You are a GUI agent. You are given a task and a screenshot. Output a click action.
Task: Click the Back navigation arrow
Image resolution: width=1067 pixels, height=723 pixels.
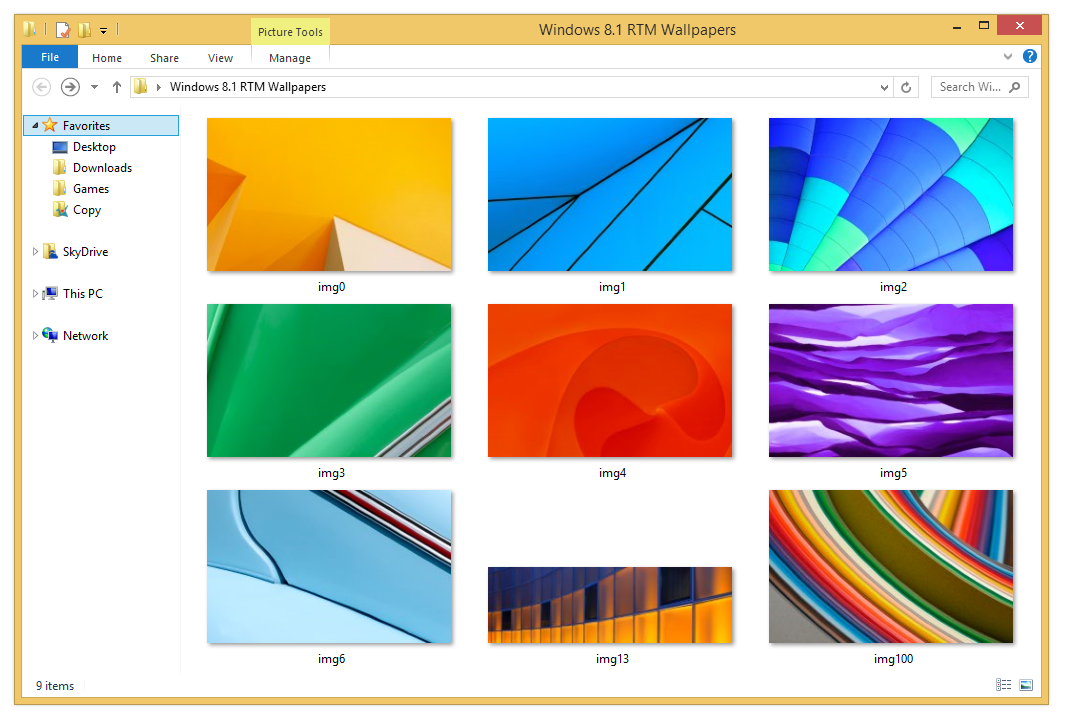[41, 87]
